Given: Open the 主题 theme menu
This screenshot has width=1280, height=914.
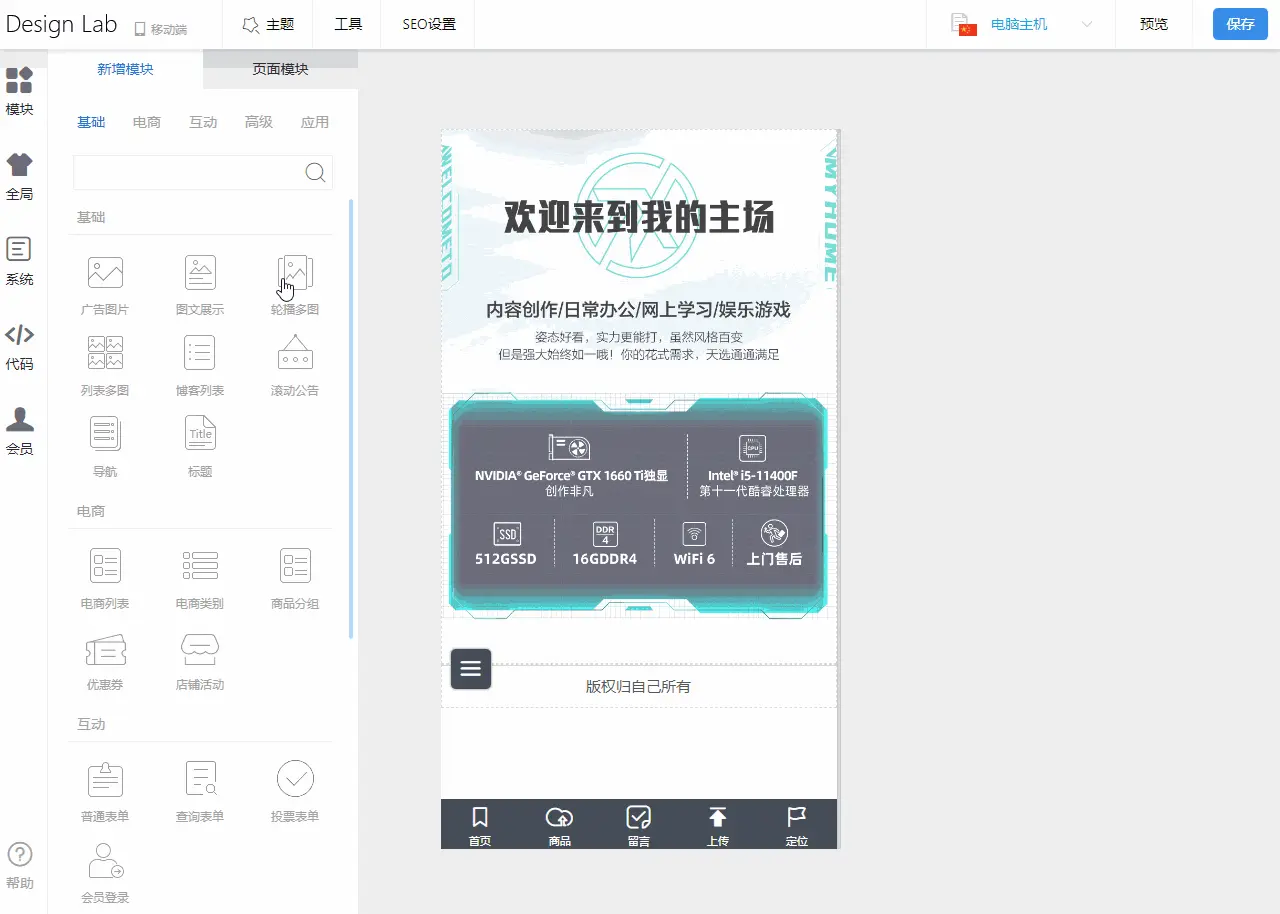Looking at the screenshot, I should pos(268,24).
